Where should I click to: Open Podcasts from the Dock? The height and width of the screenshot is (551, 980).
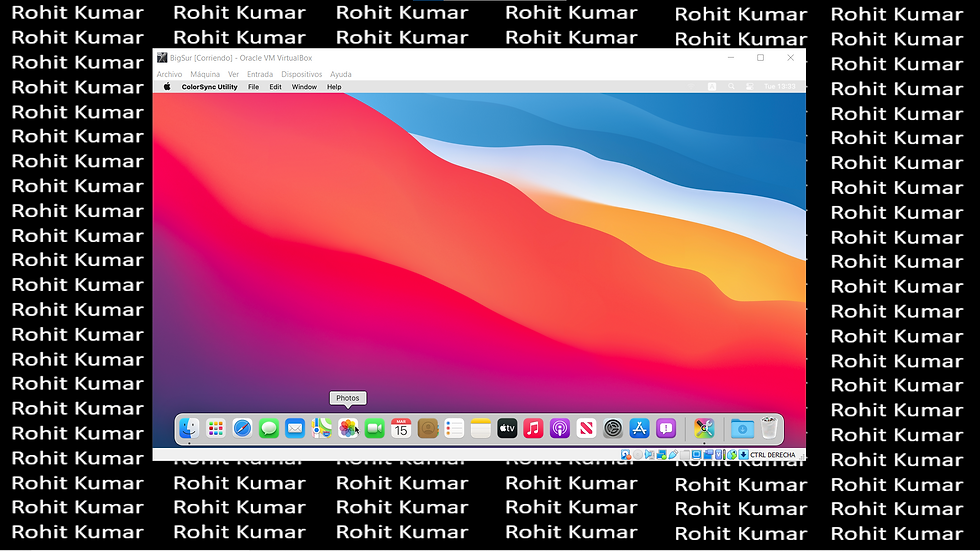(x=559, y=429)
